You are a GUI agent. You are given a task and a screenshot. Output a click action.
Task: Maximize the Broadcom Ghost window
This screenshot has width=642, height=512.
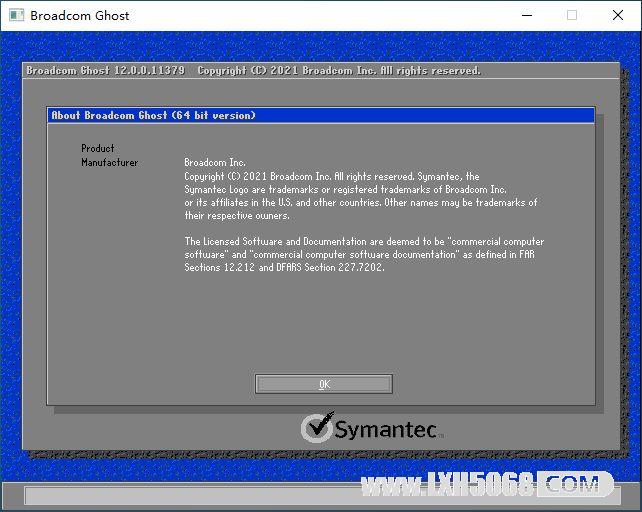click(572, 16)
